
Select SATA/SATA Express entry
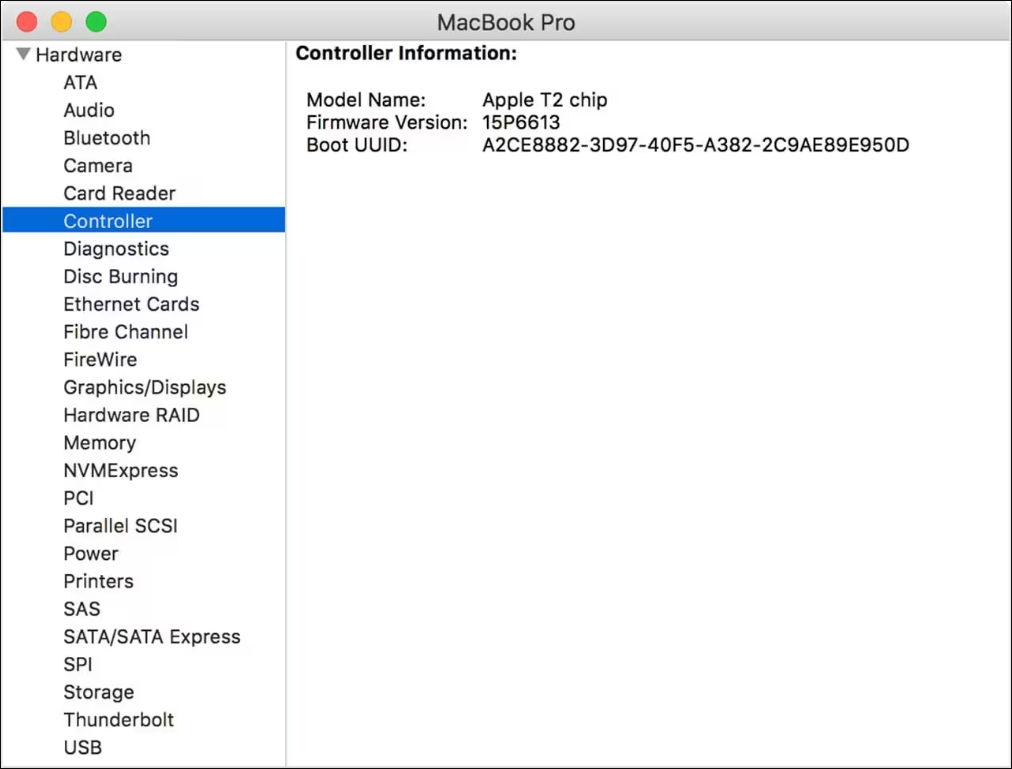coord(152,637)
